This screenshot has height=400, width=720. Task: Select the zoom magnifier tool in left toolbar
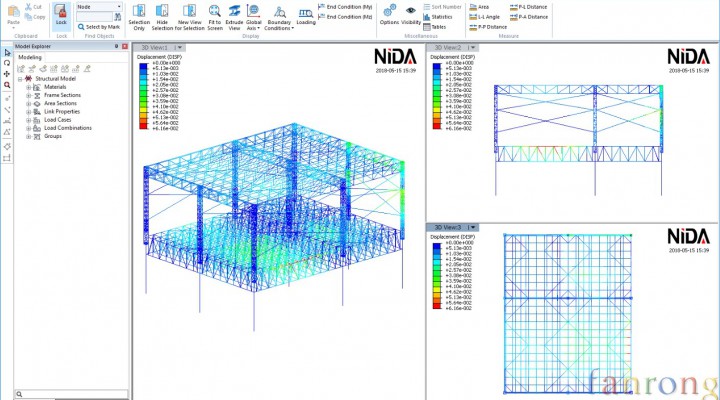[x=7, y=85]
